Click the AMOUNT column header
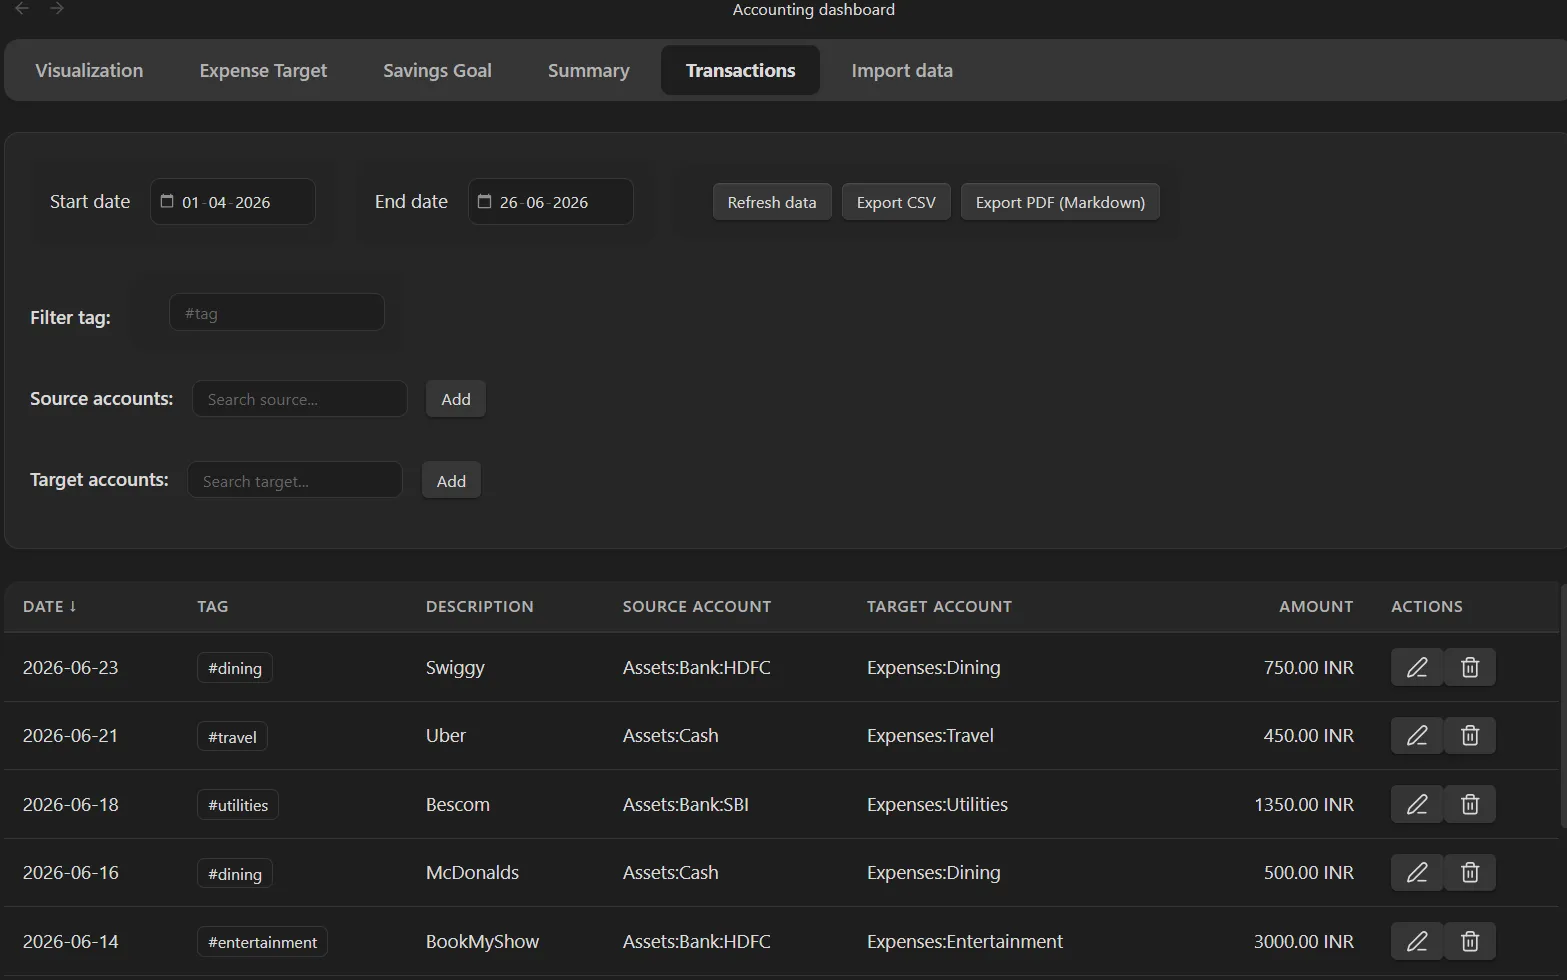Viewport: 1567px width, 980px height. click(x=1316, y=606)
